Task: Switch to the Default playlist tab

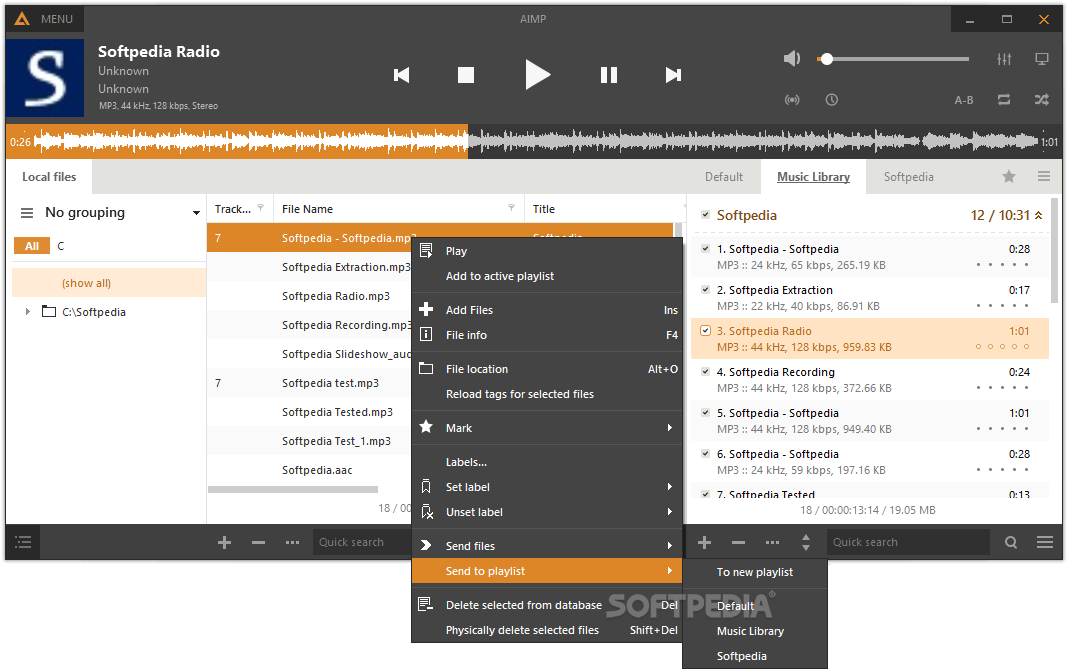Action: tap(723, 176)
